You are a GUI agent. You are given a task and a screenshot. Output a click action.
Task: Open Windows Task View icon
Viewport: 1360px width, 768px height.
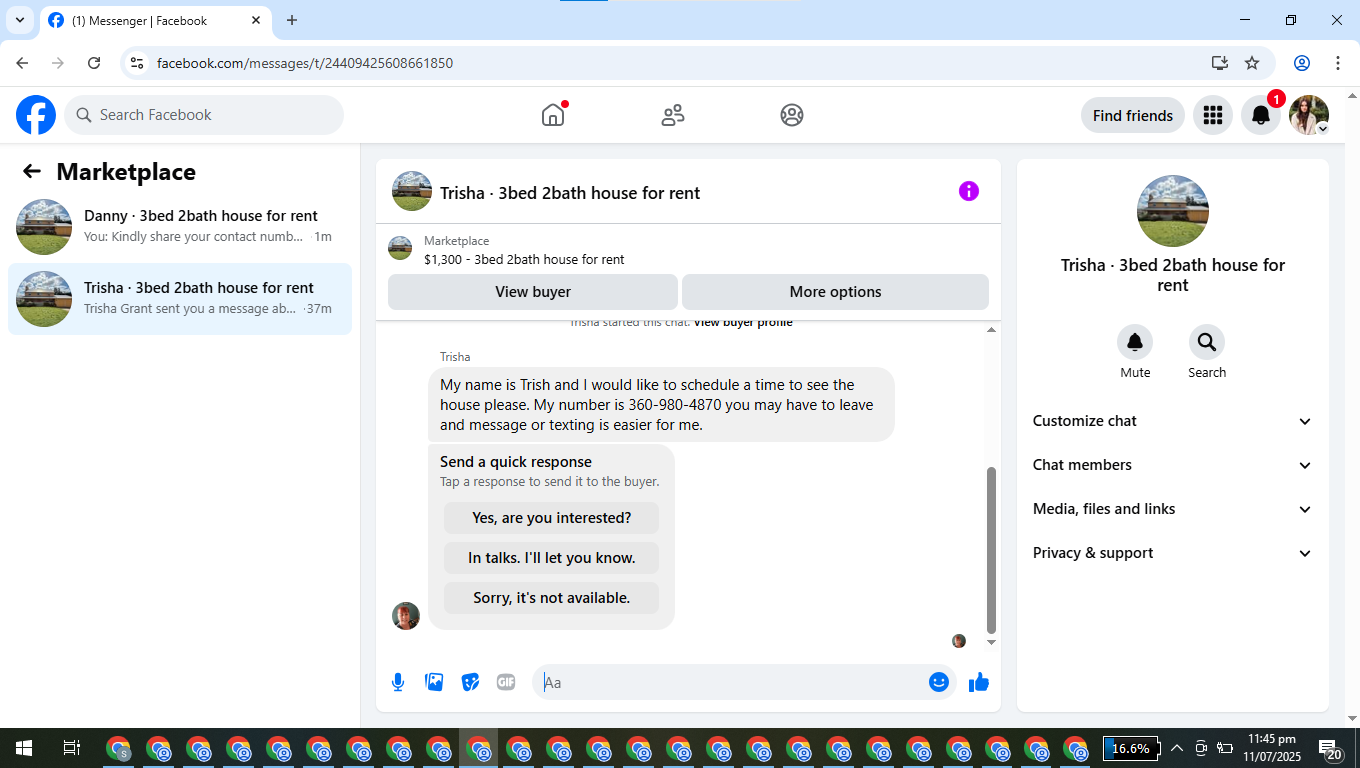point(72,748)
